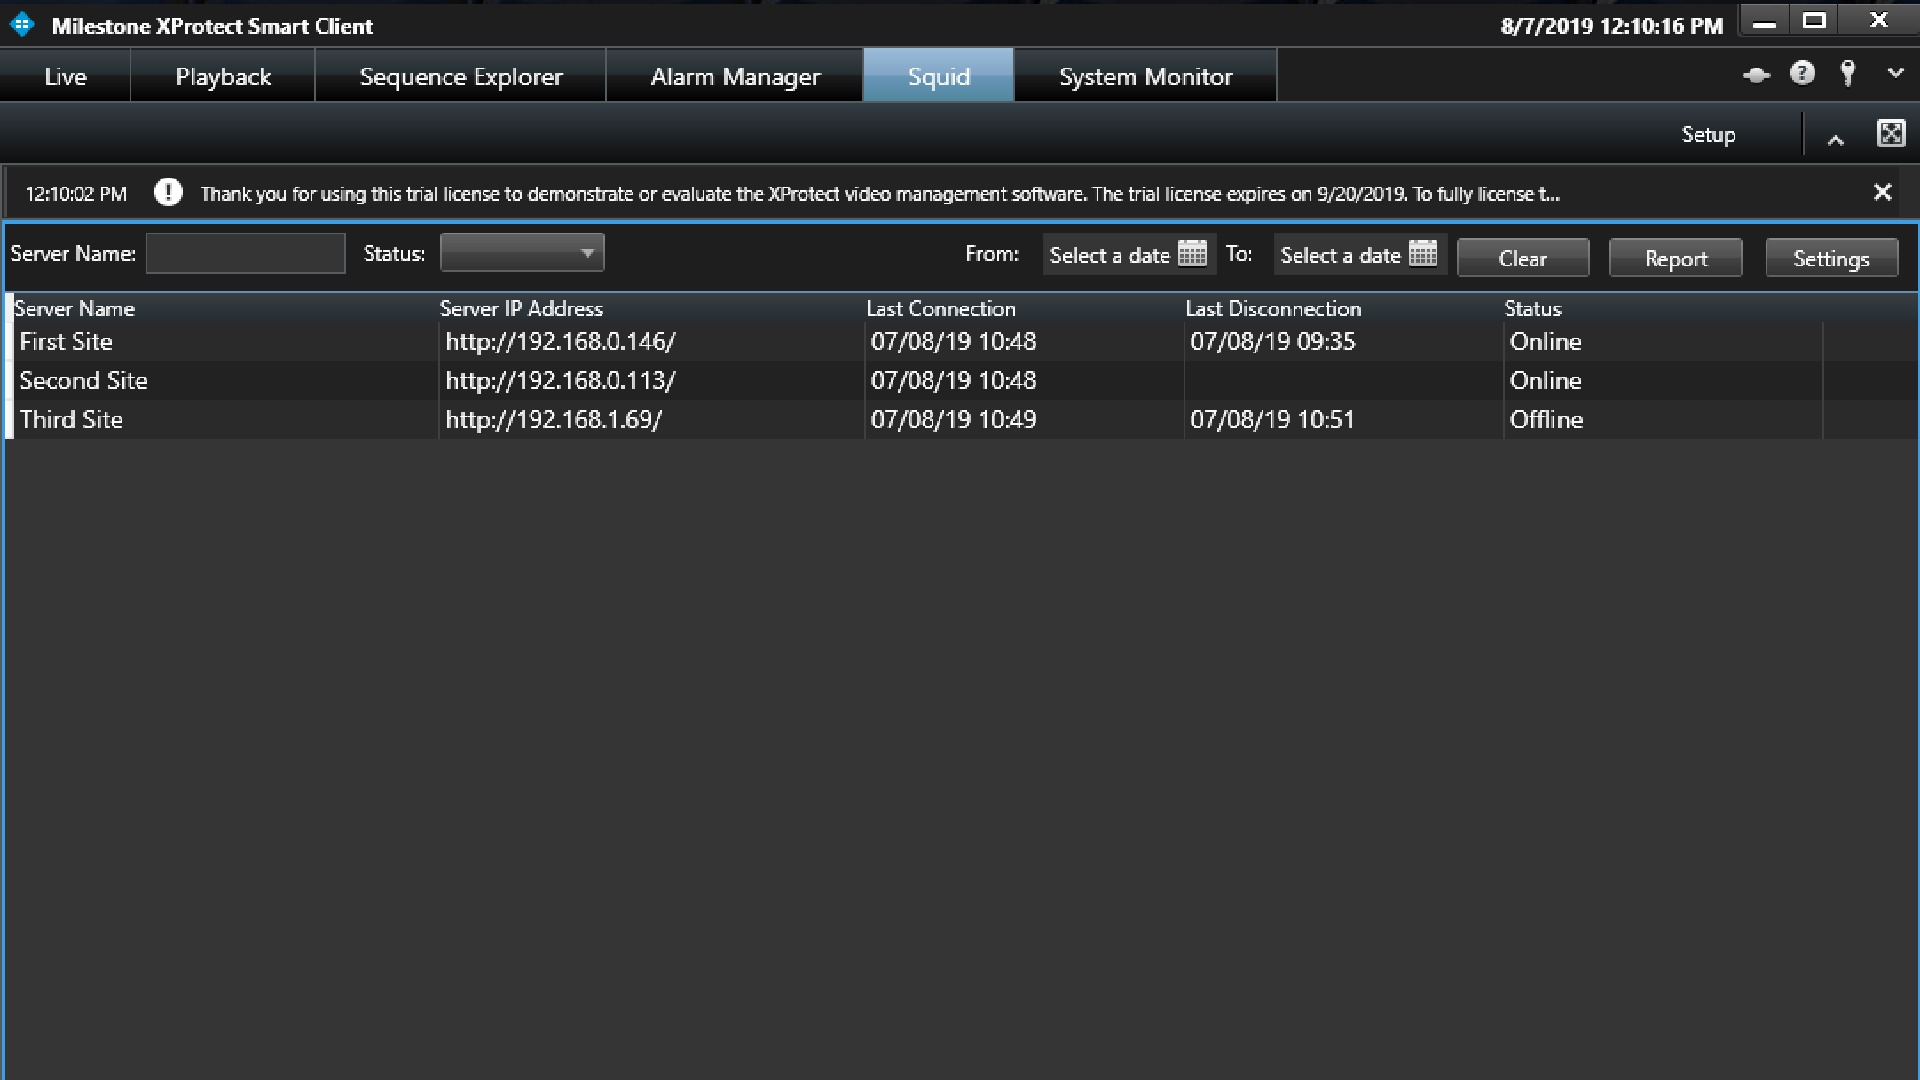1920x1080 pixels.
Task: Click IP 'http://192.168.1.69/'
Action: point(553,419)
